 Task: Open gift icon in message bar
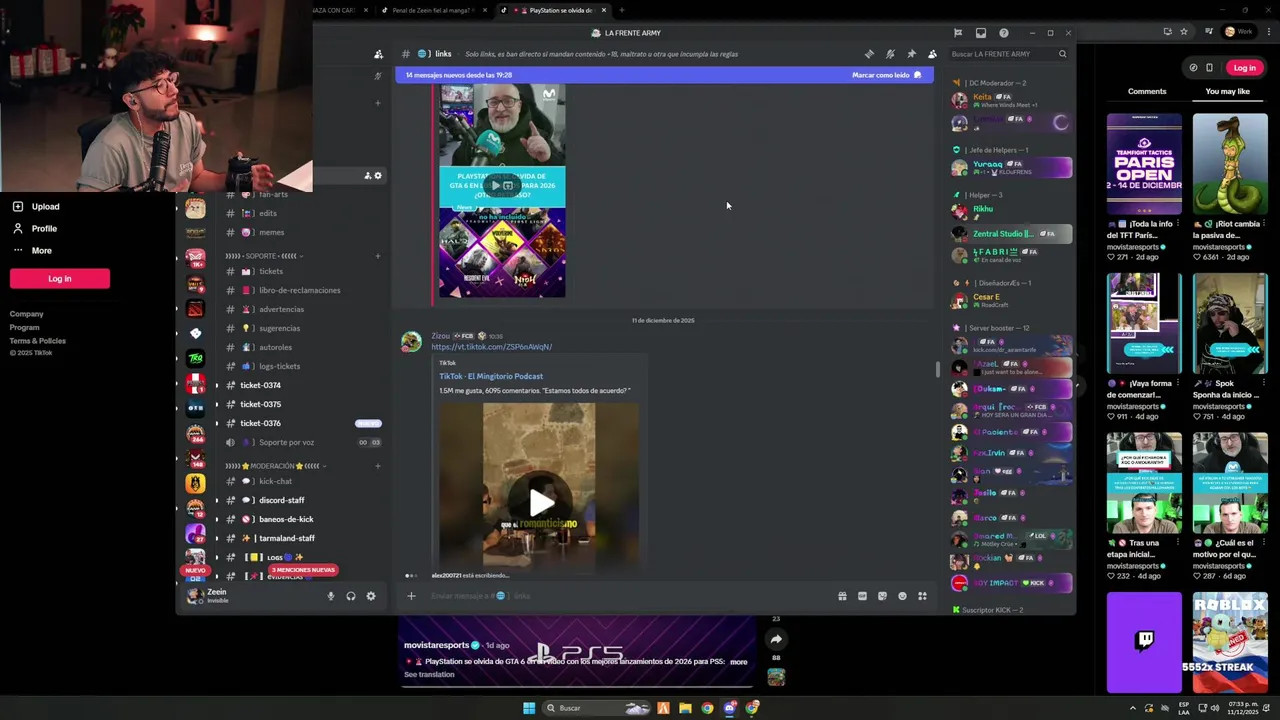(x=842, y=596)
